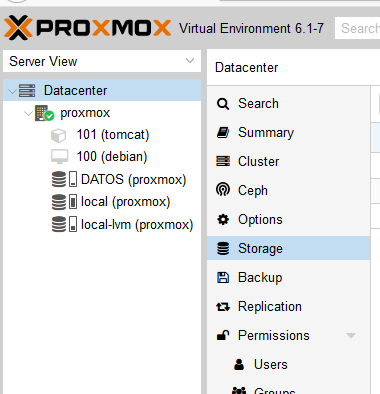Click the container cube icon for 101 (tomcat)

[x=58, y=135]
